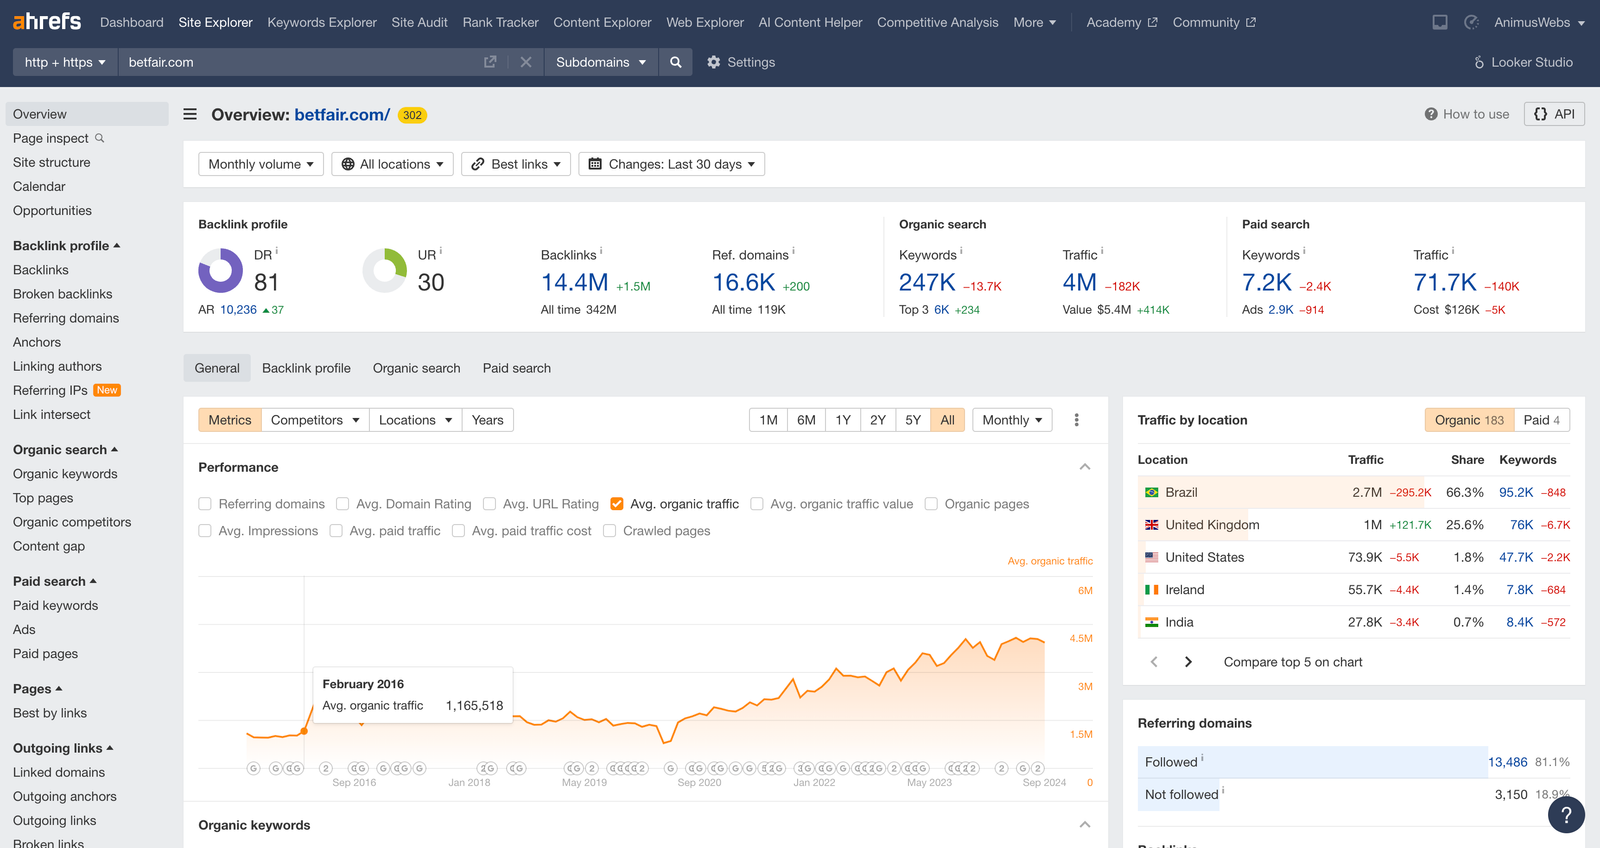
Task: Click the India flag icon
Action: point(1152,622)
